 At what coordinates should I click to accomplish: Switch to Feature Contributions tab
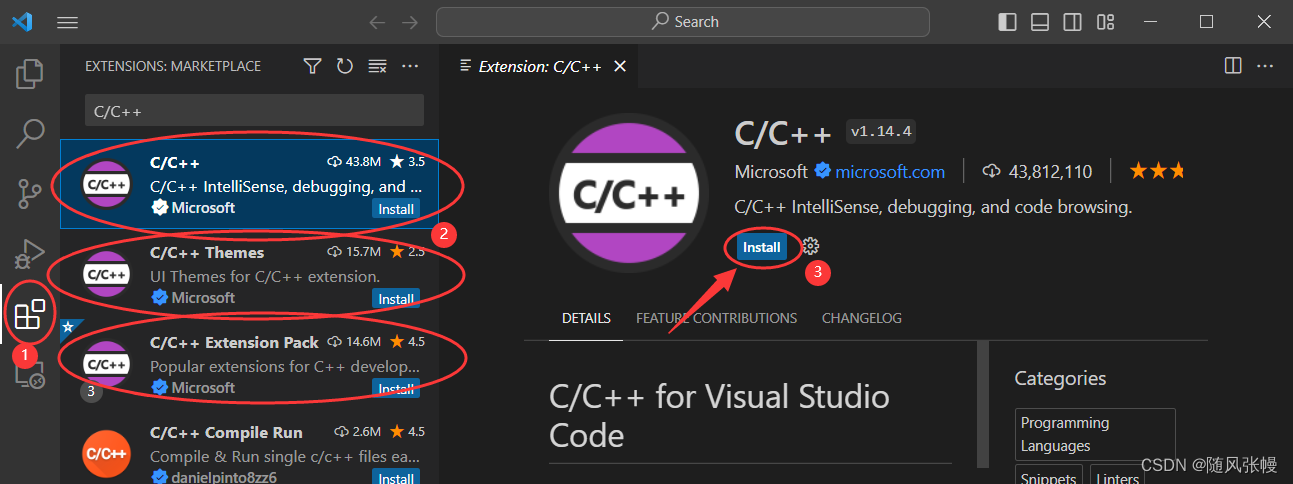click(716, 318)
